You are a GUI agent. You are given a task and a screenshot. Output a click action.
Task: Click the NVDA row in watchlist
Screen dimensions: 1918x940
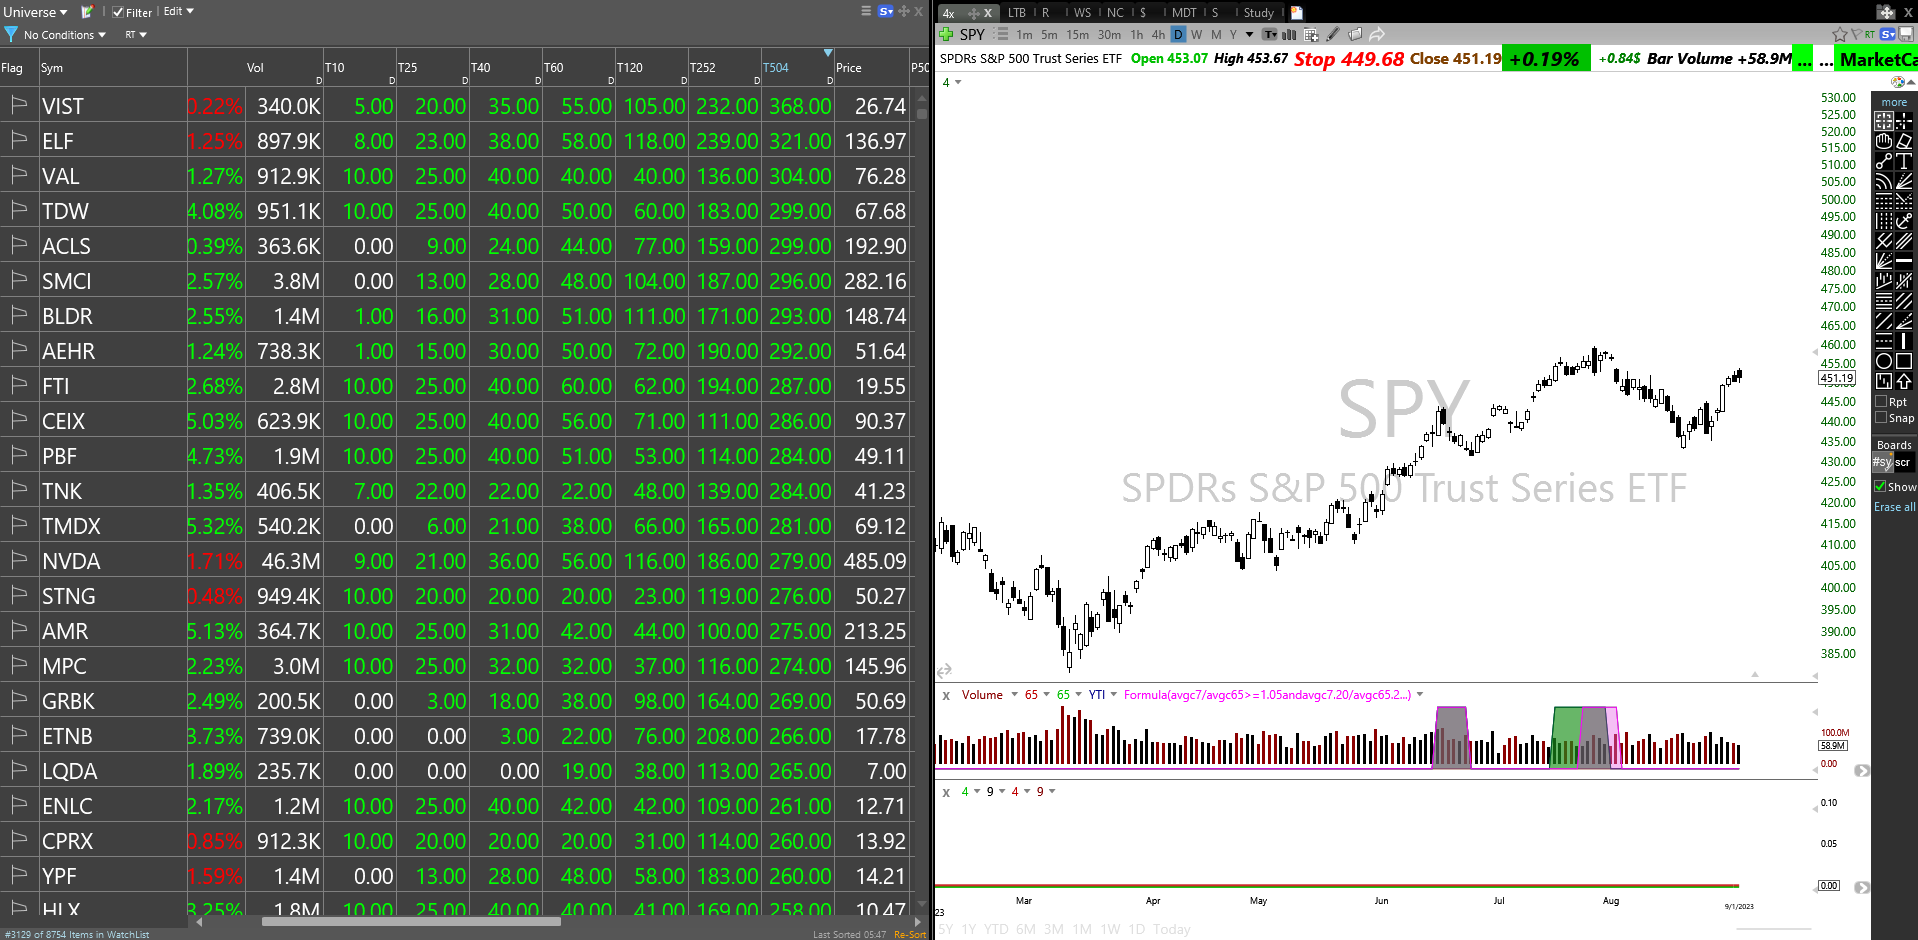tap(72, 561)
